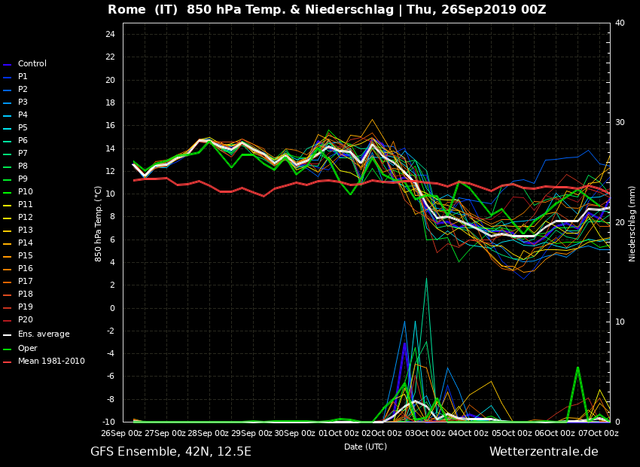Click the 0 temperature axis value
Screen dimensions: 640x467
tap(113, 308)
